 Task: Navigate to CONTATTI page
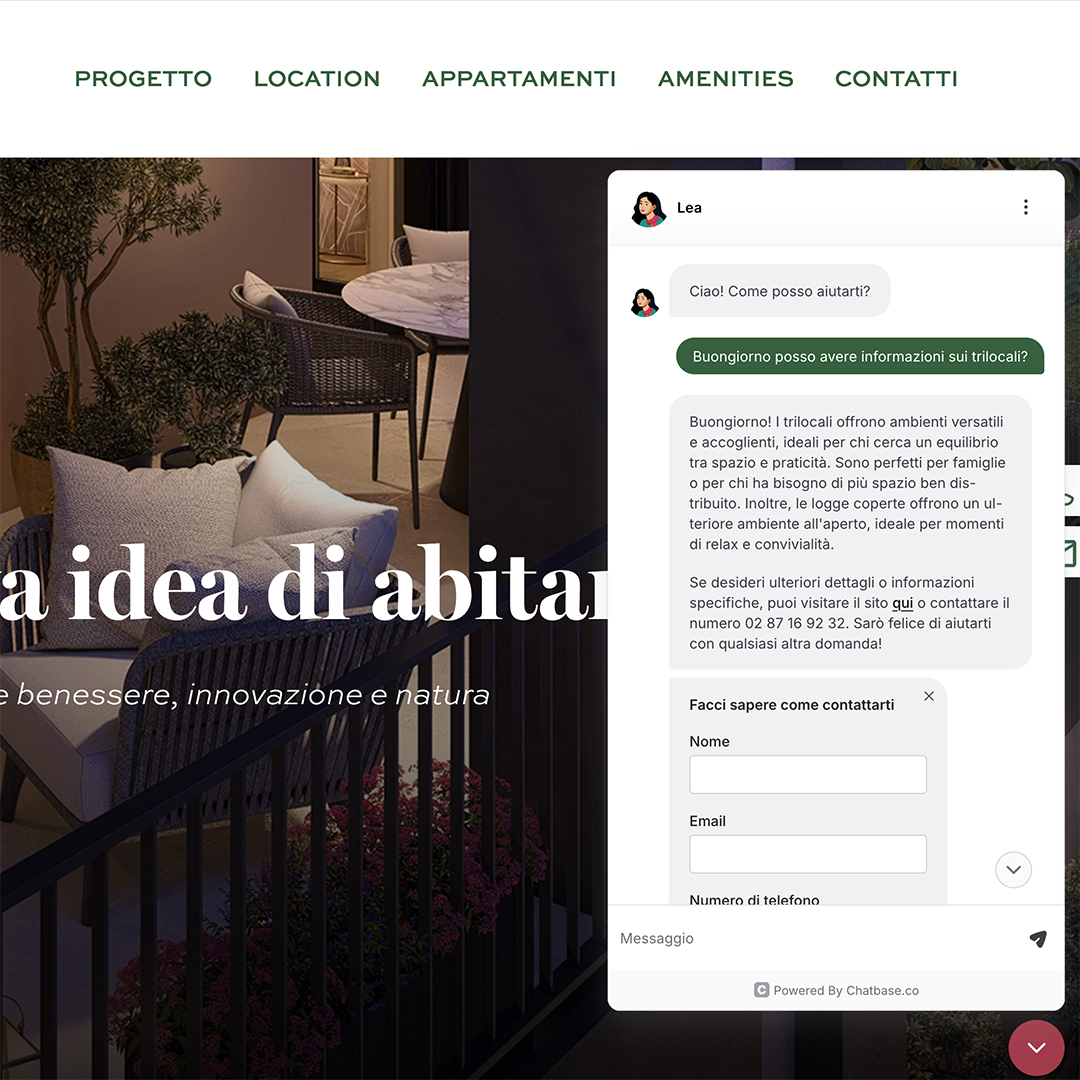[x=896, y=79]
